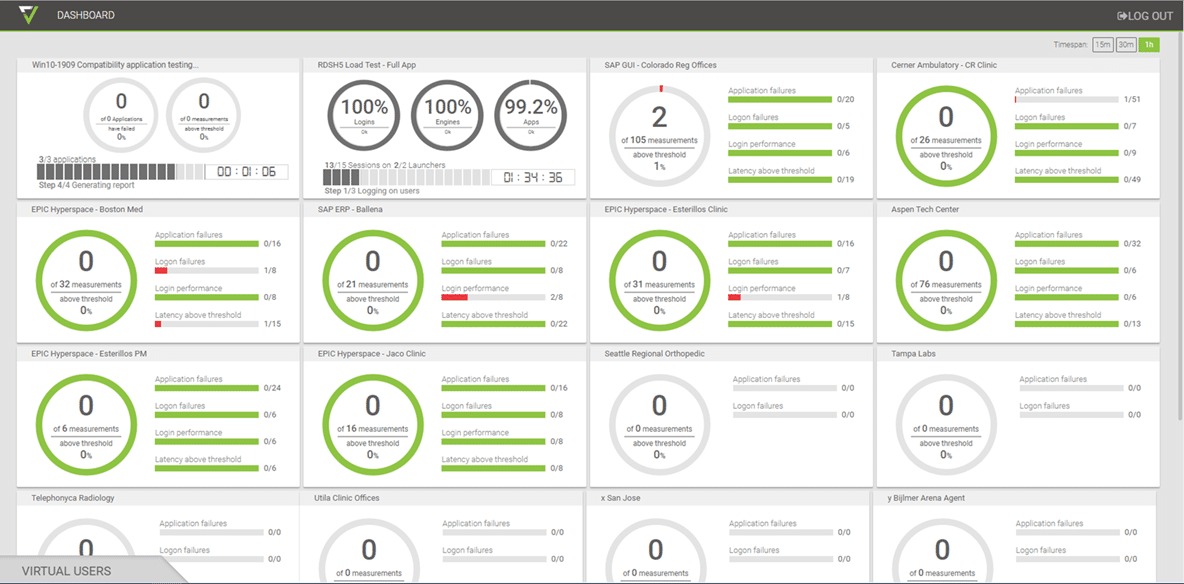Select the 2/8 login performance value
The height and width of the screenshot is (584, 1184).
coord(557,298)
